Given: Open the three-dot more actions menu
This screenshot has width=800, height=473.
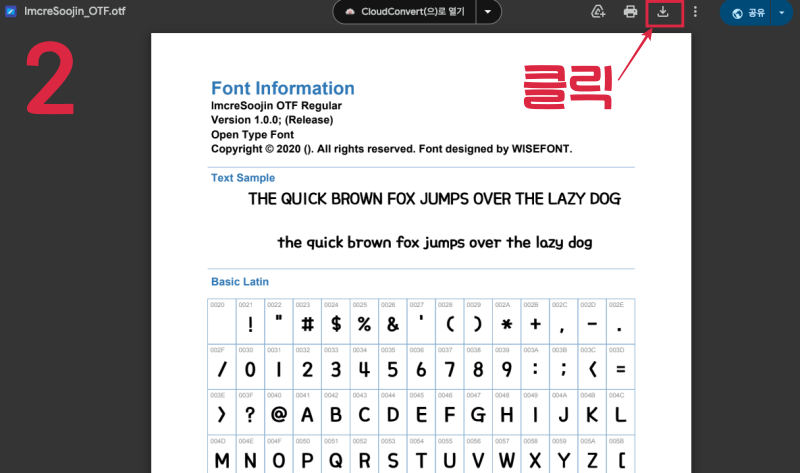Looking at the screenshot, I should pos(695,12).
